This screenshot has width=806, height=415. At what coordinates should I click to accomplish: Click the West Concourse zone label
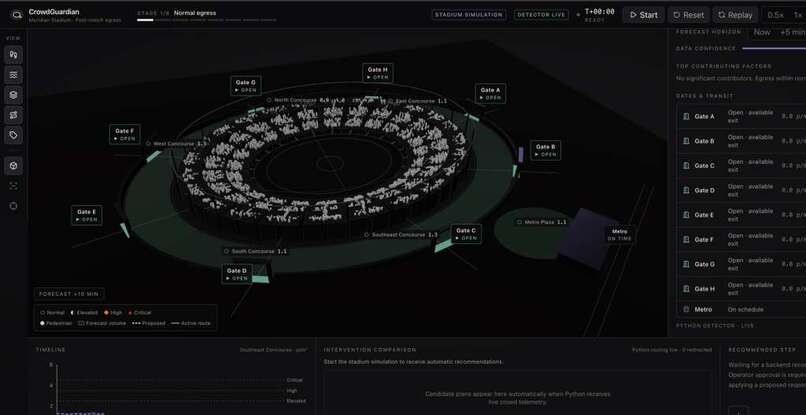(x=176, y=144)
